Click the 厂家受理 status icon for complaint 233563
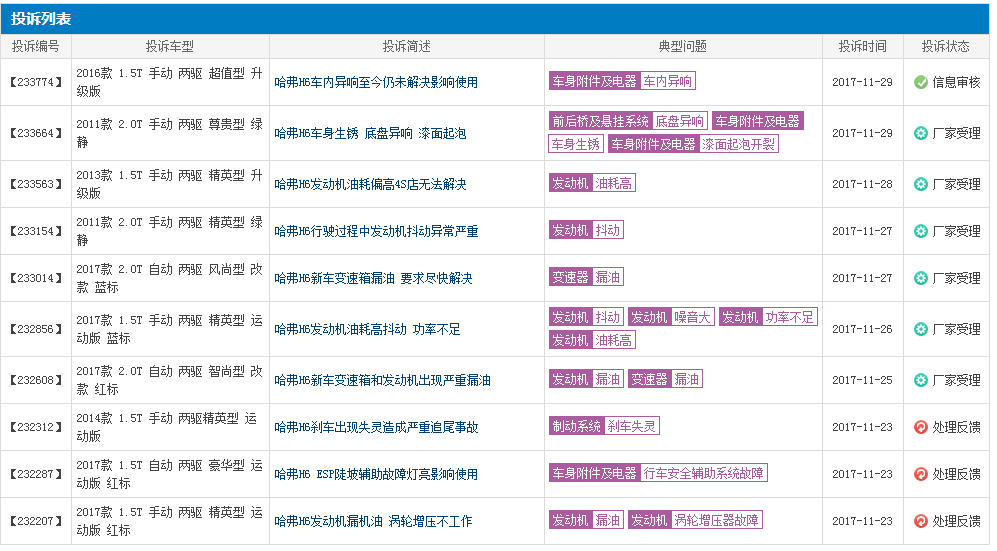The width and height of the screenshot is (997, 551). (921, 184)
